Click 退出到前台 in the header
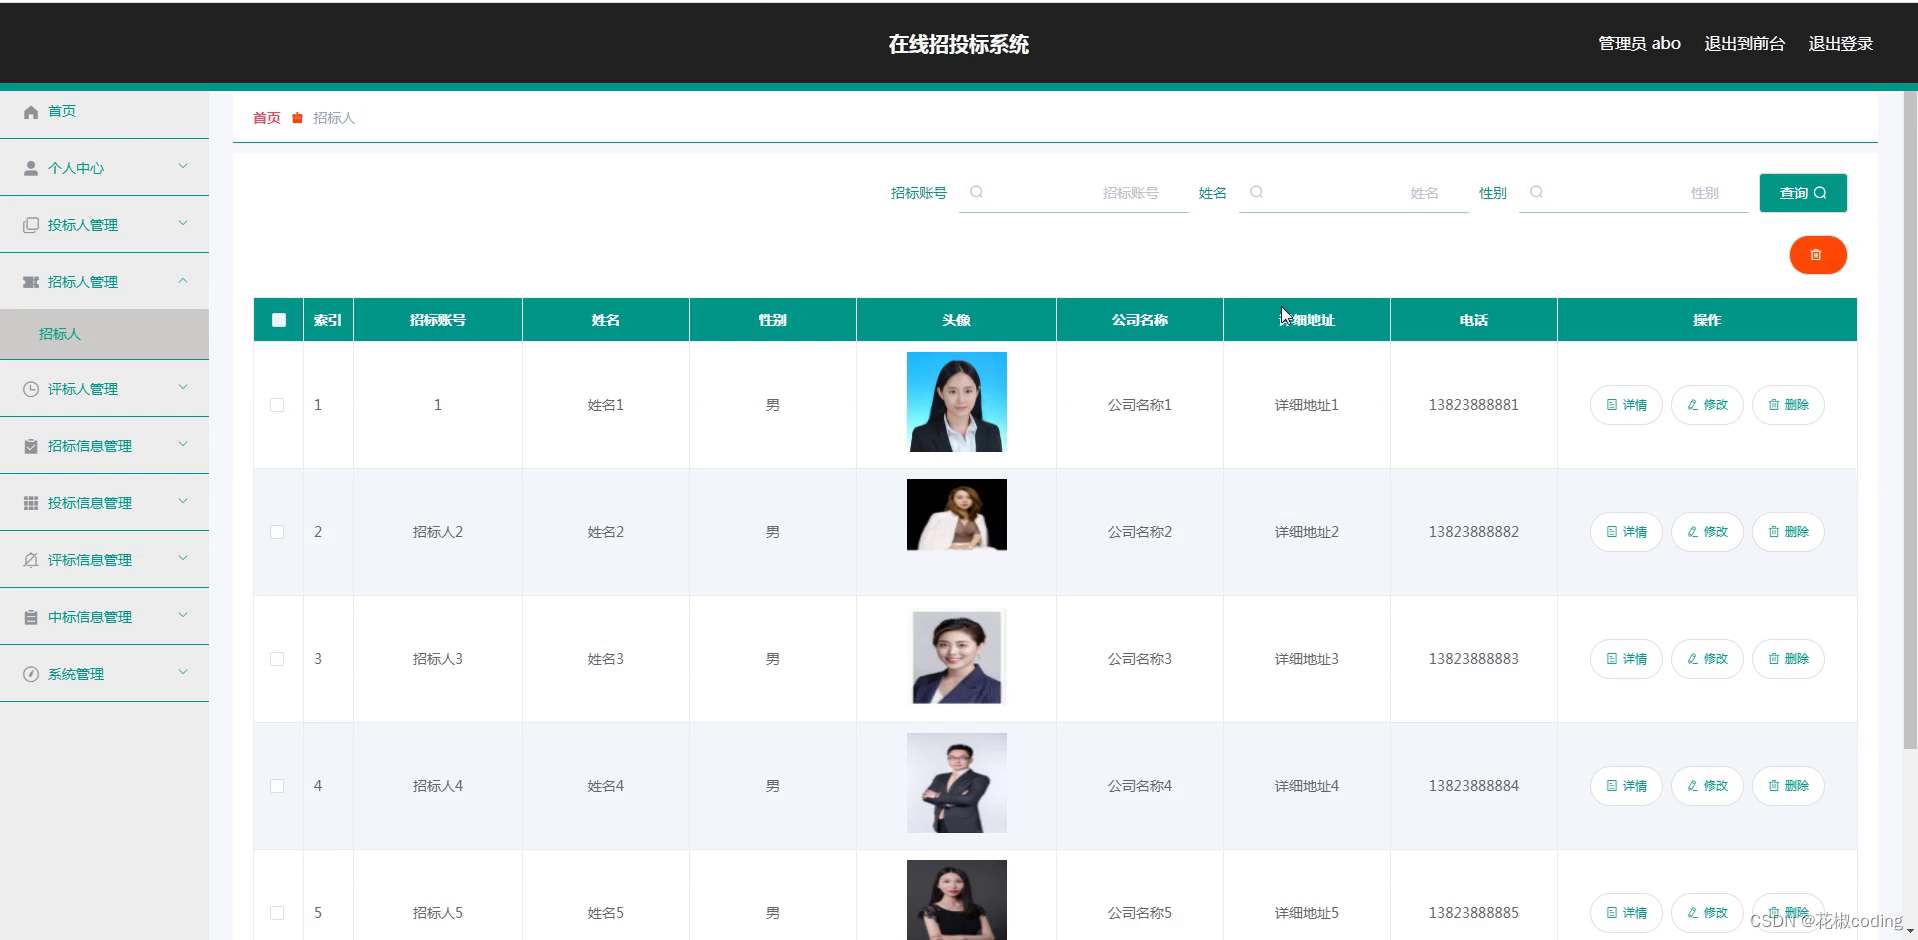This screenshot has height=940, width=1918. (x=1744, y=44)
